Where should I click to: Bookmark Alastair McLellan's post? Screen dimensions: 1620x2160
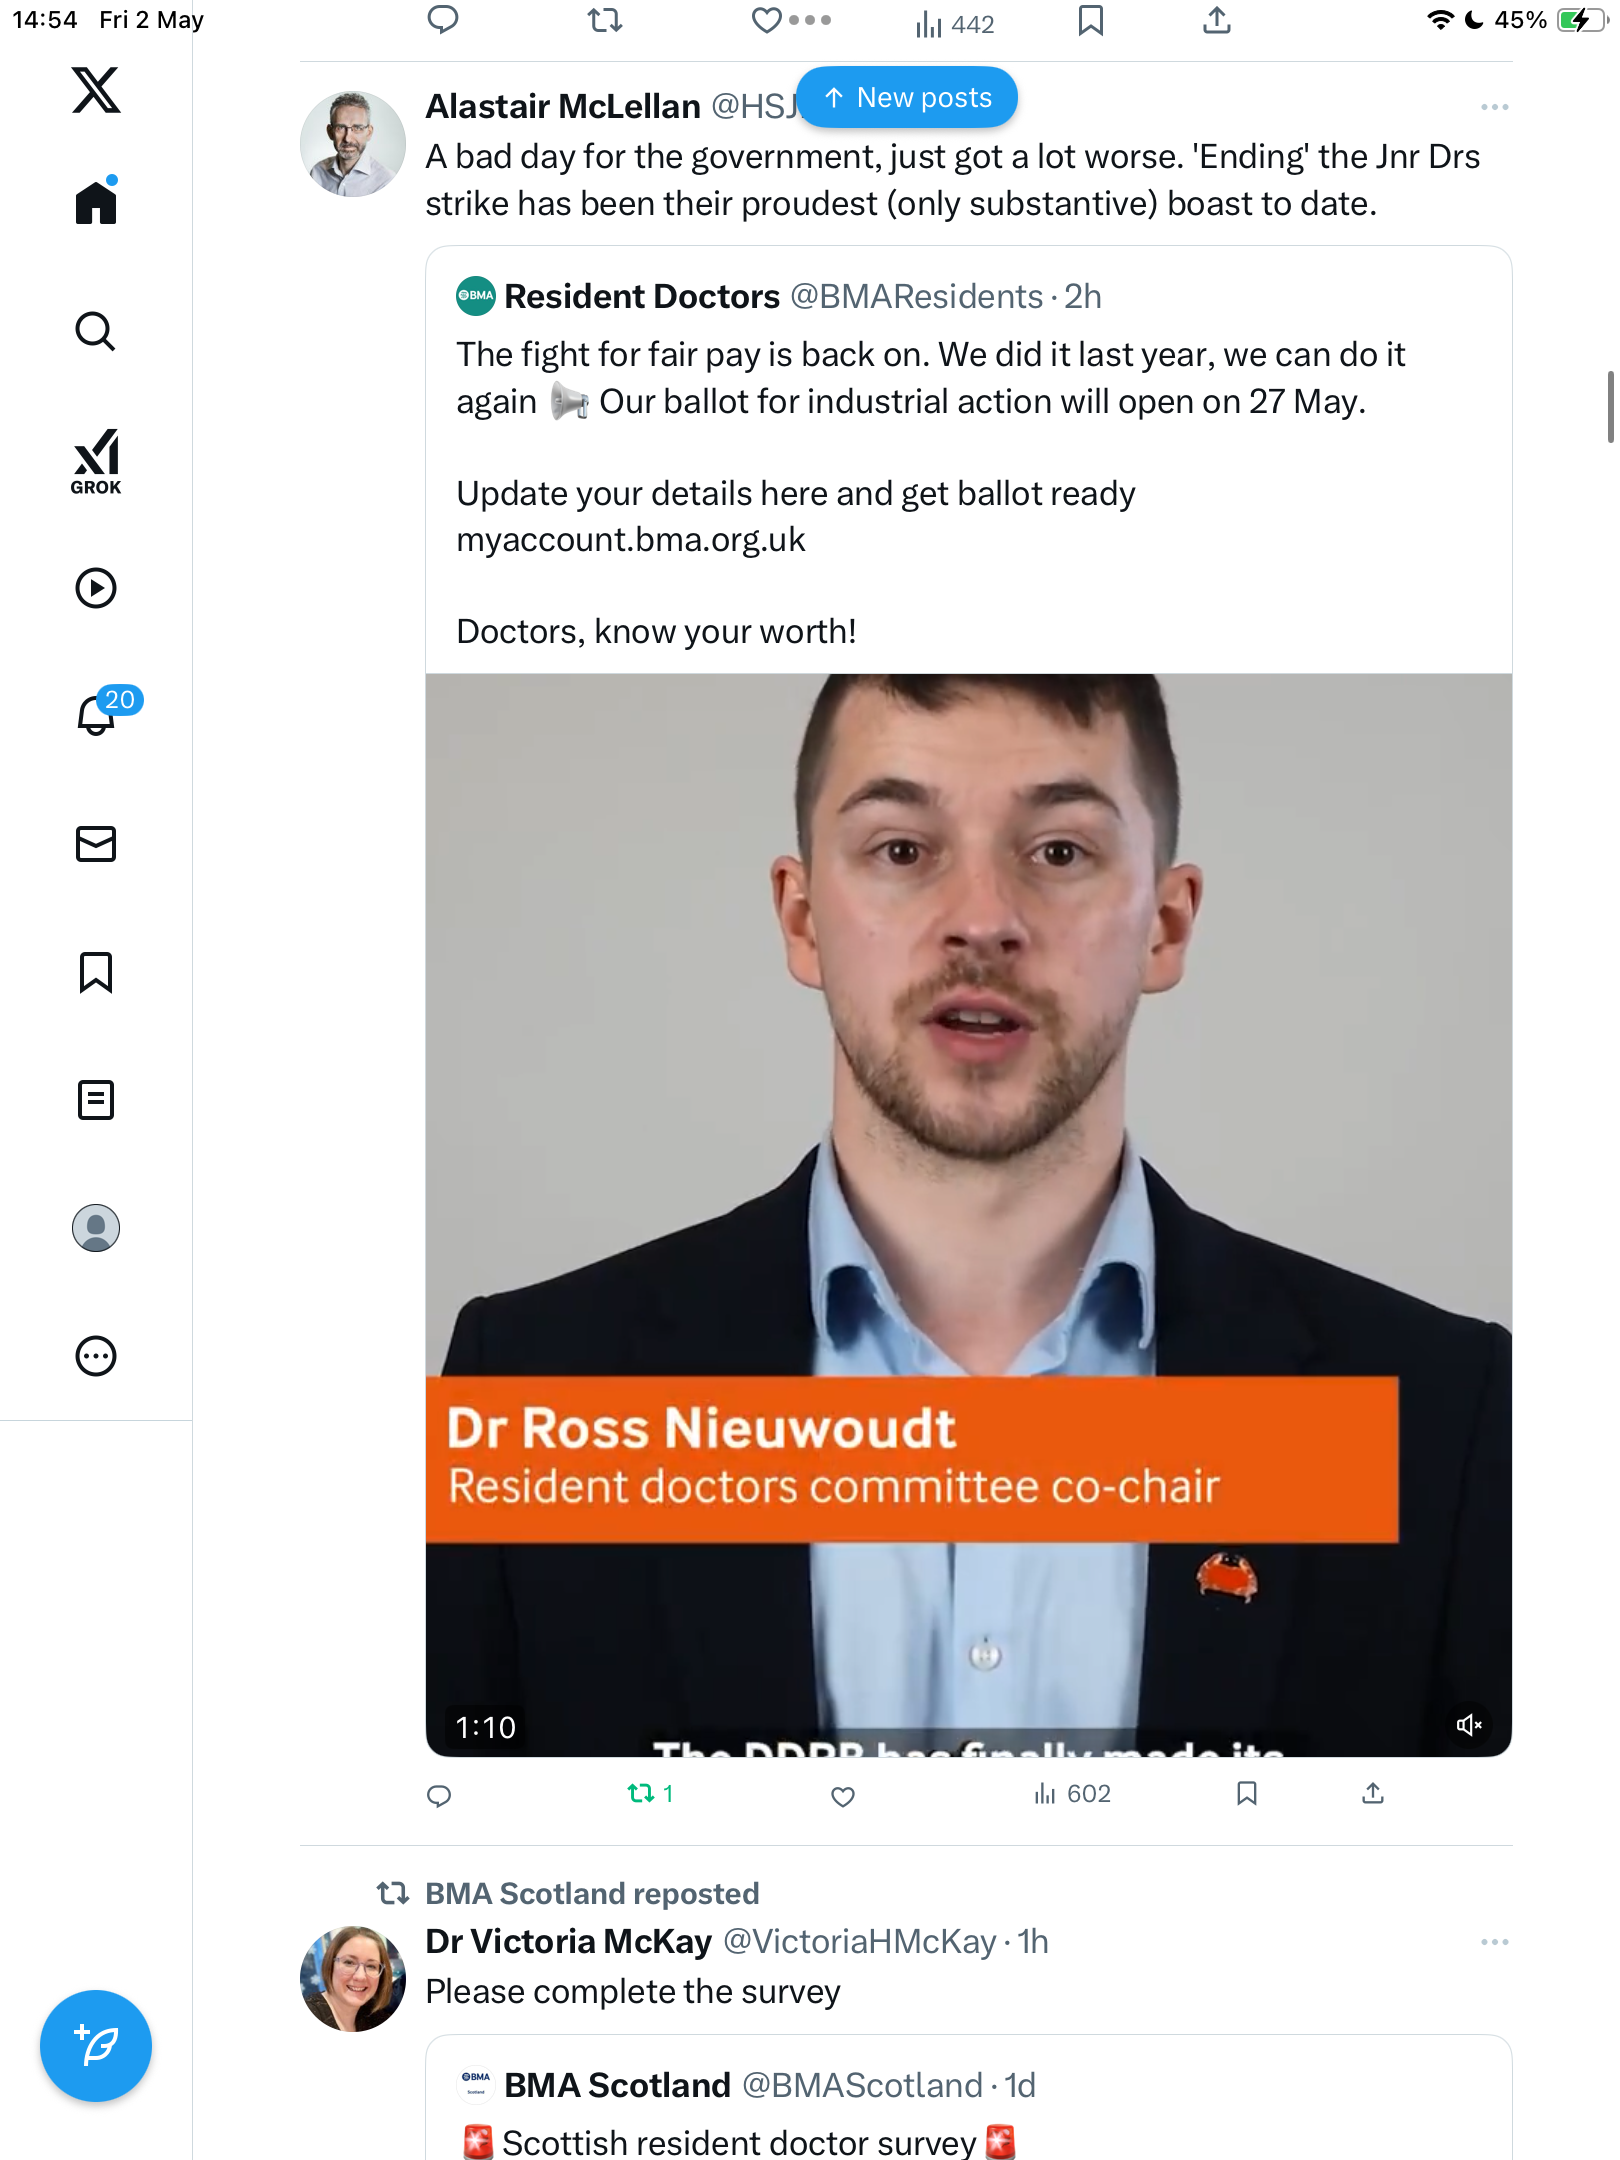[1246, 1794]
